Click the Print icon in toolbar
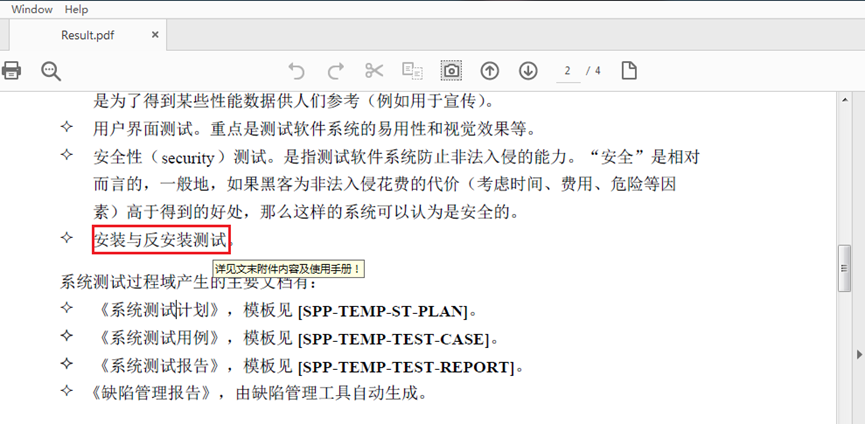 click(x=11, y=71)
